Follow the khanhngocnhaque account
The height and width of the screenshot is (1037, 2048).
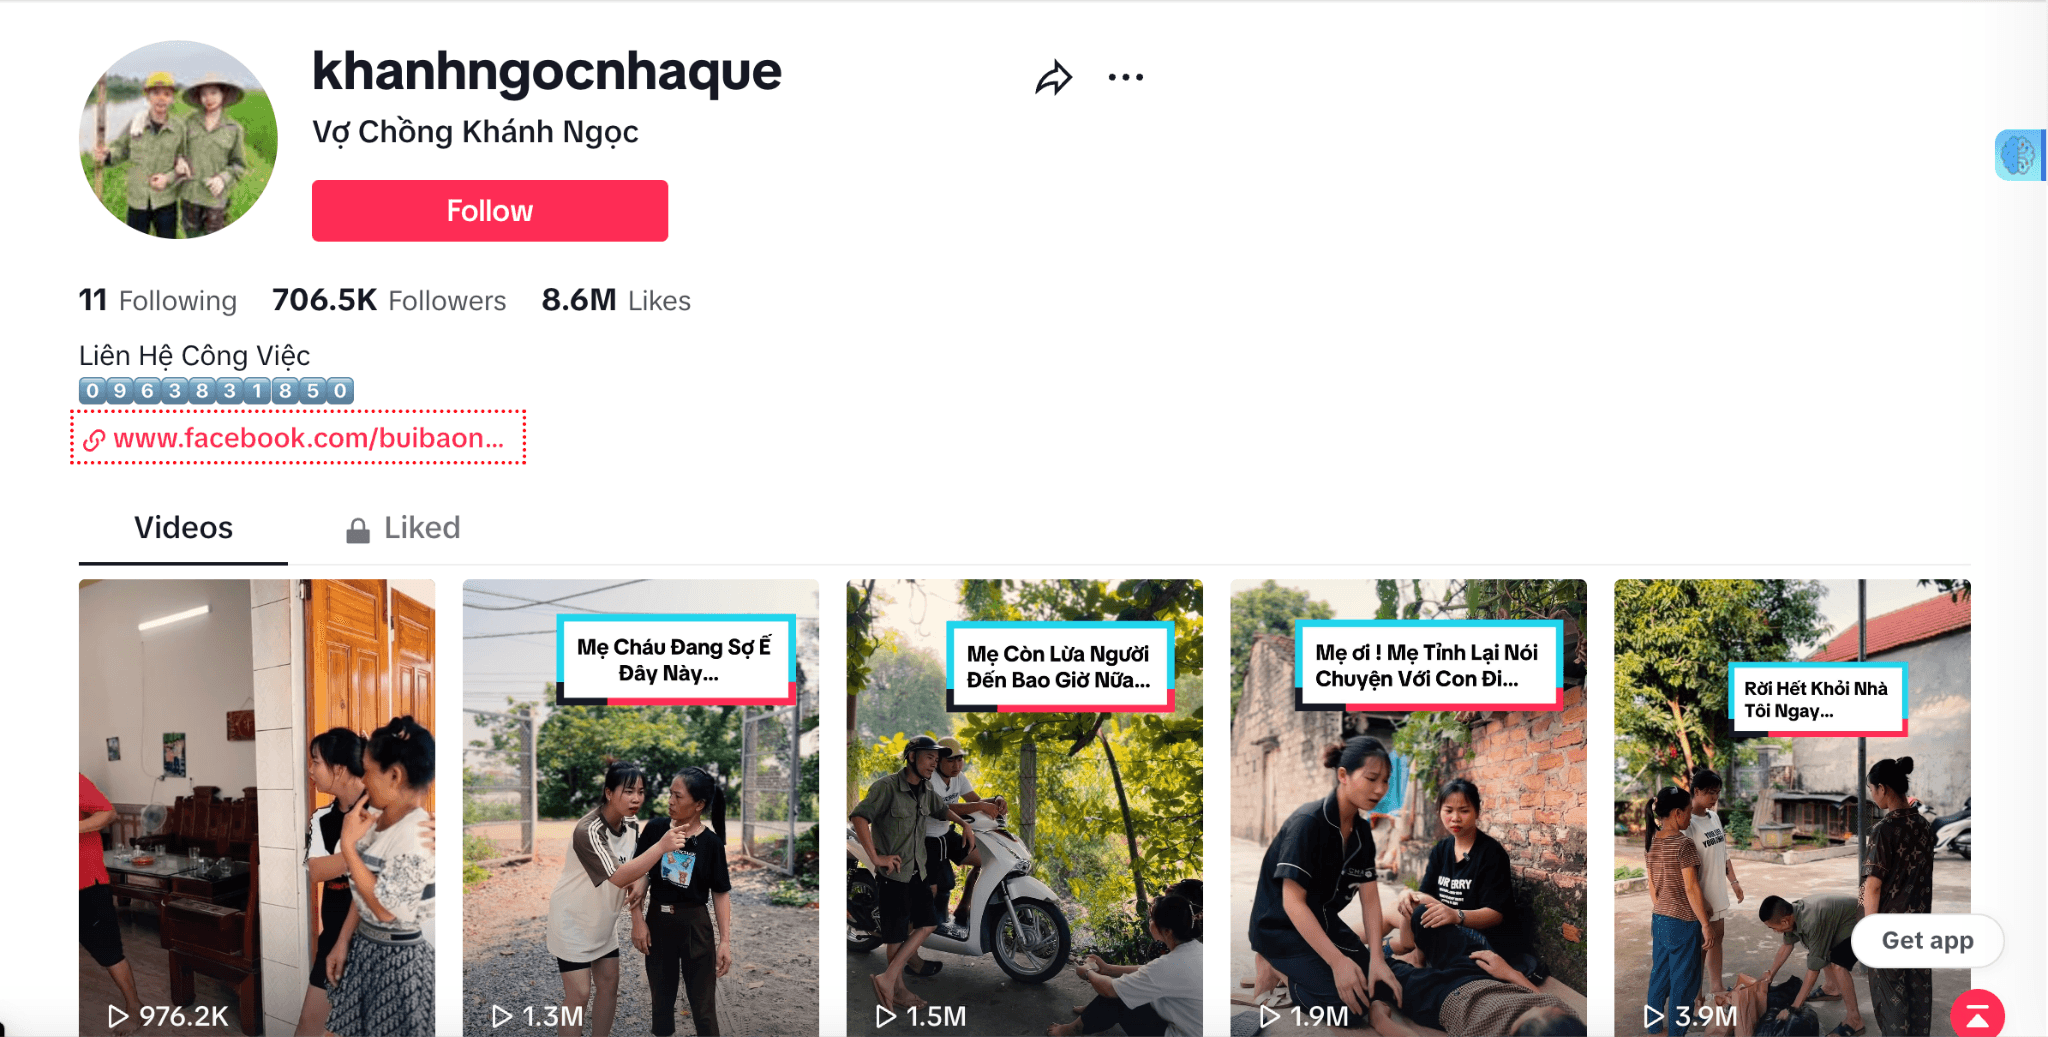pos(490,211)
